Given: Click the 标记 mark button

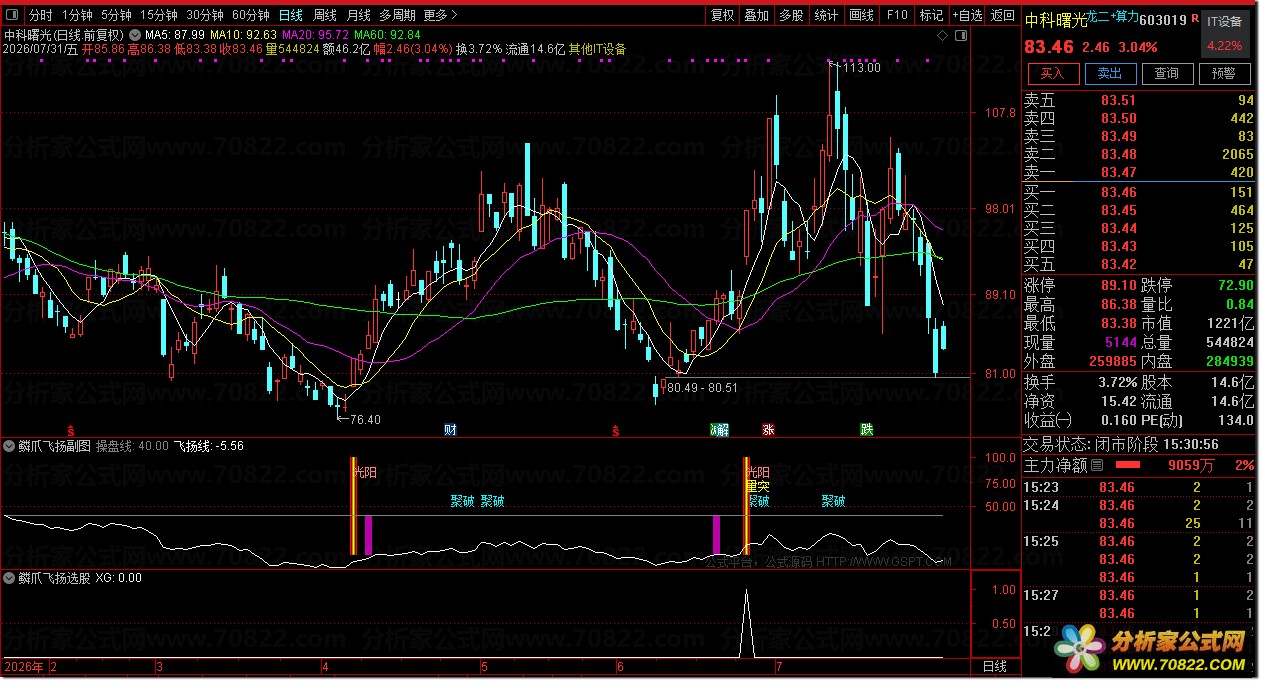Looking at the screenshot, I should [x=931, y=15].
